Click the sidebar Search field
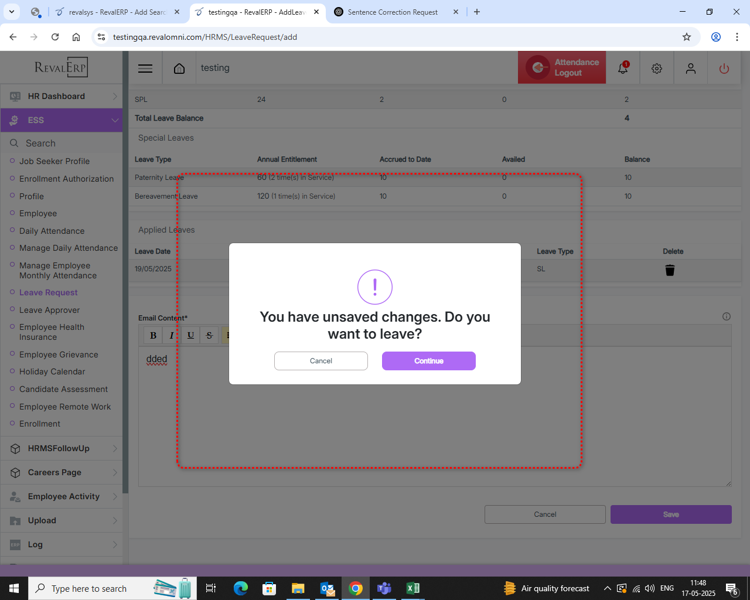Image resolution: width=750 pixels, height=600 pixels. click(x=65, y=143)
